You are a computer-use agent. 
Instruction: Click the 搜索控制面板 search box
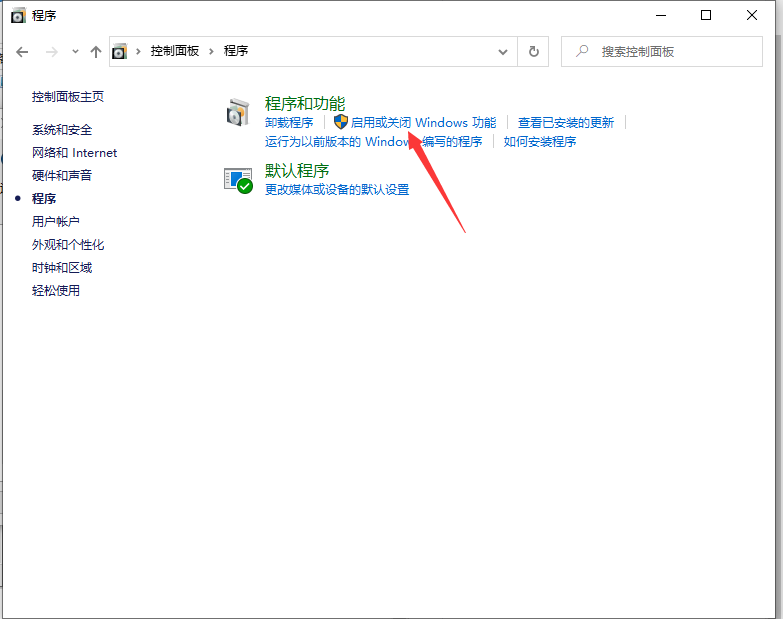pos(670,51)
